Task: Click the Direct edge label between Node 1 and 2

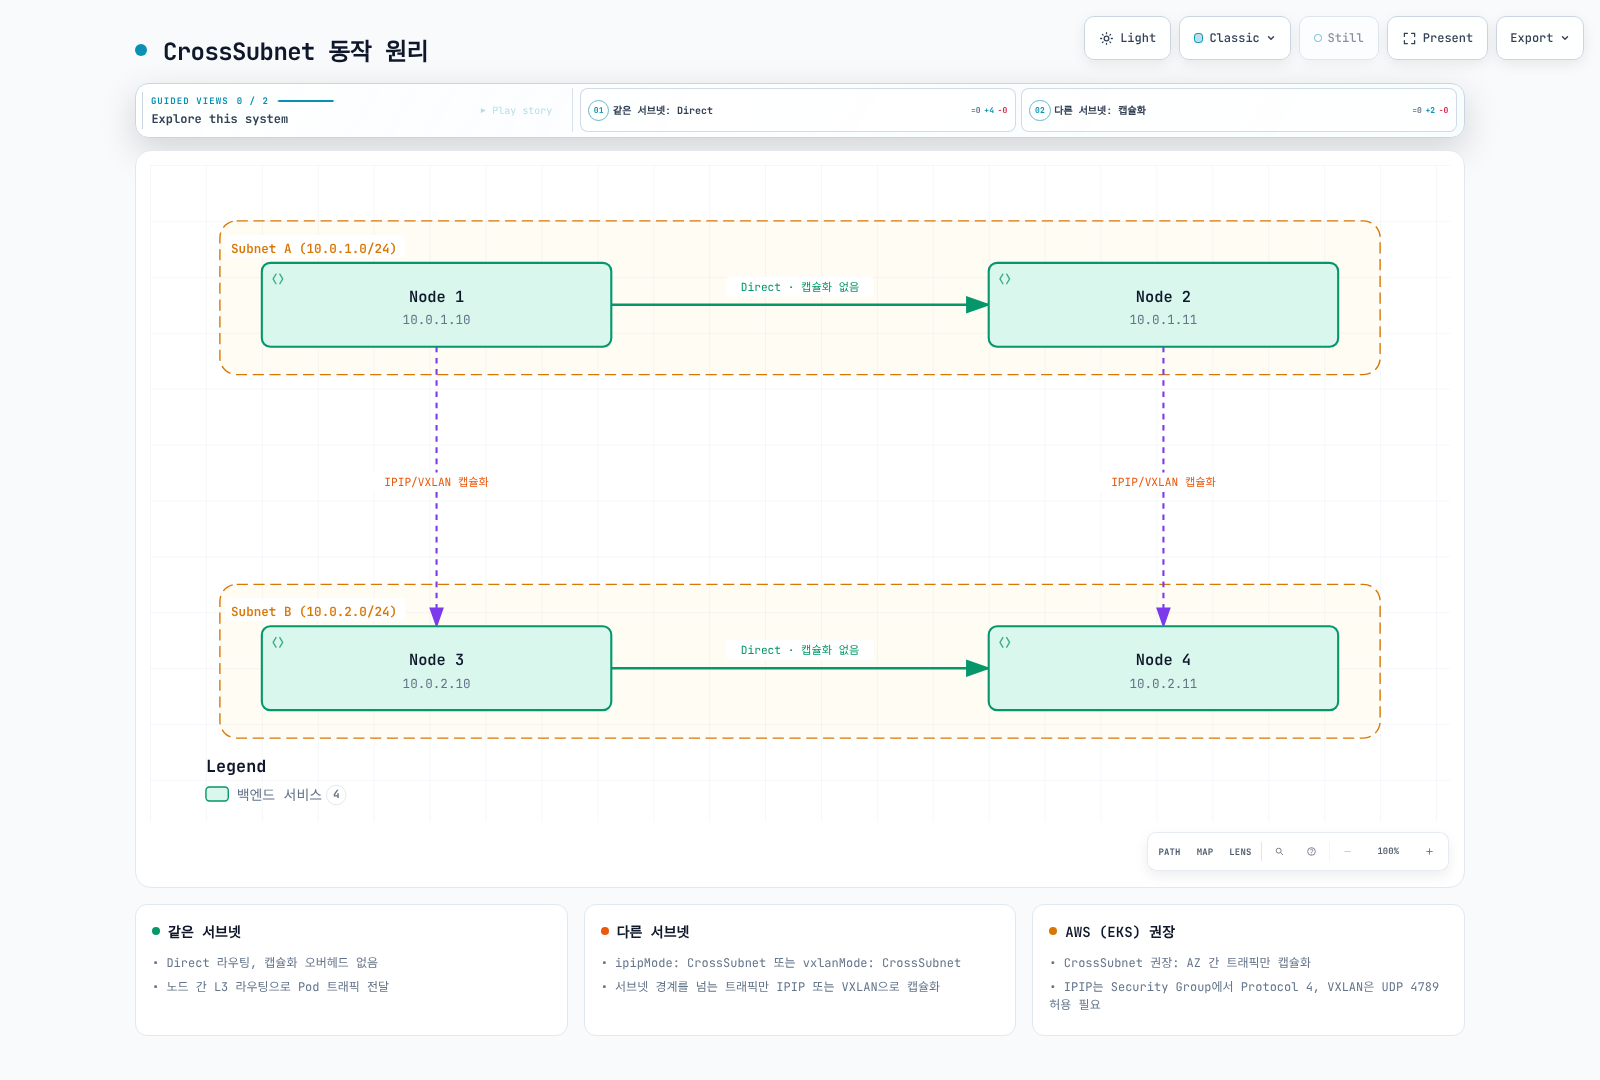Action: (x=800, y=287)
